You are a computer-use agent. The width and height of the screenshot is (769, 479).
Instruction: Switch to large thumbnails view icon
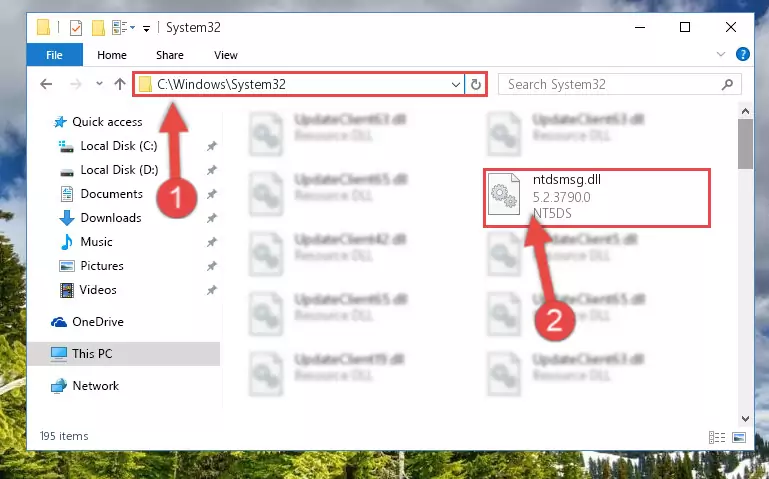point(739,437)
